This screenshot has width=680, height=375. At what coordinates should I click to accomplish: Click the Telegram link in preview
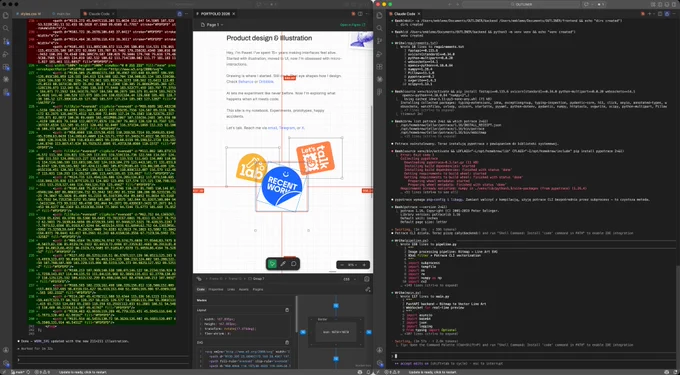(x=286, y=128)
